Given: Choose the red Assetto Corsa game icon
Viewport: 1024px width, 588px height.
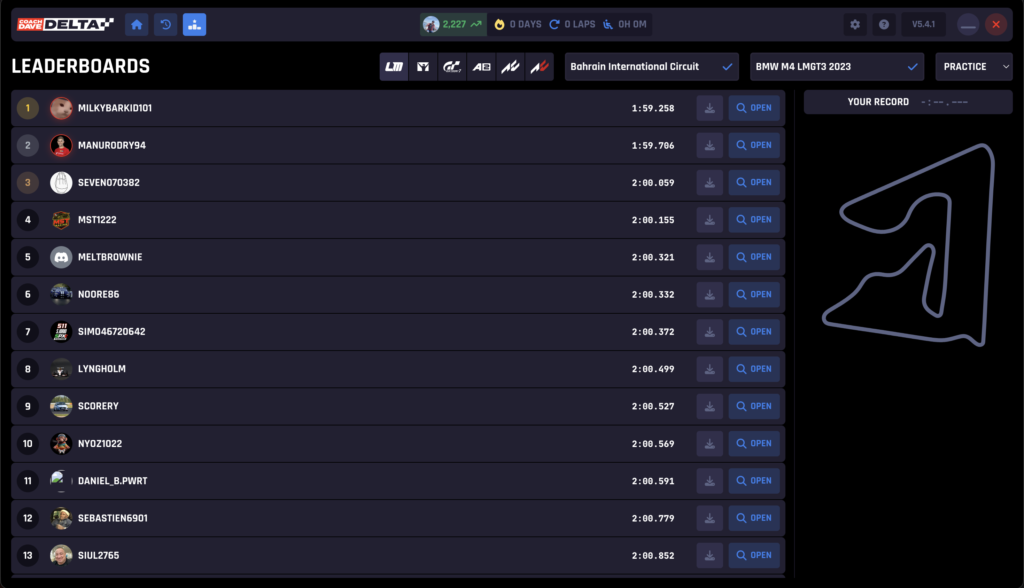Looking at the screenshot, I should click(x=539, y=67).
